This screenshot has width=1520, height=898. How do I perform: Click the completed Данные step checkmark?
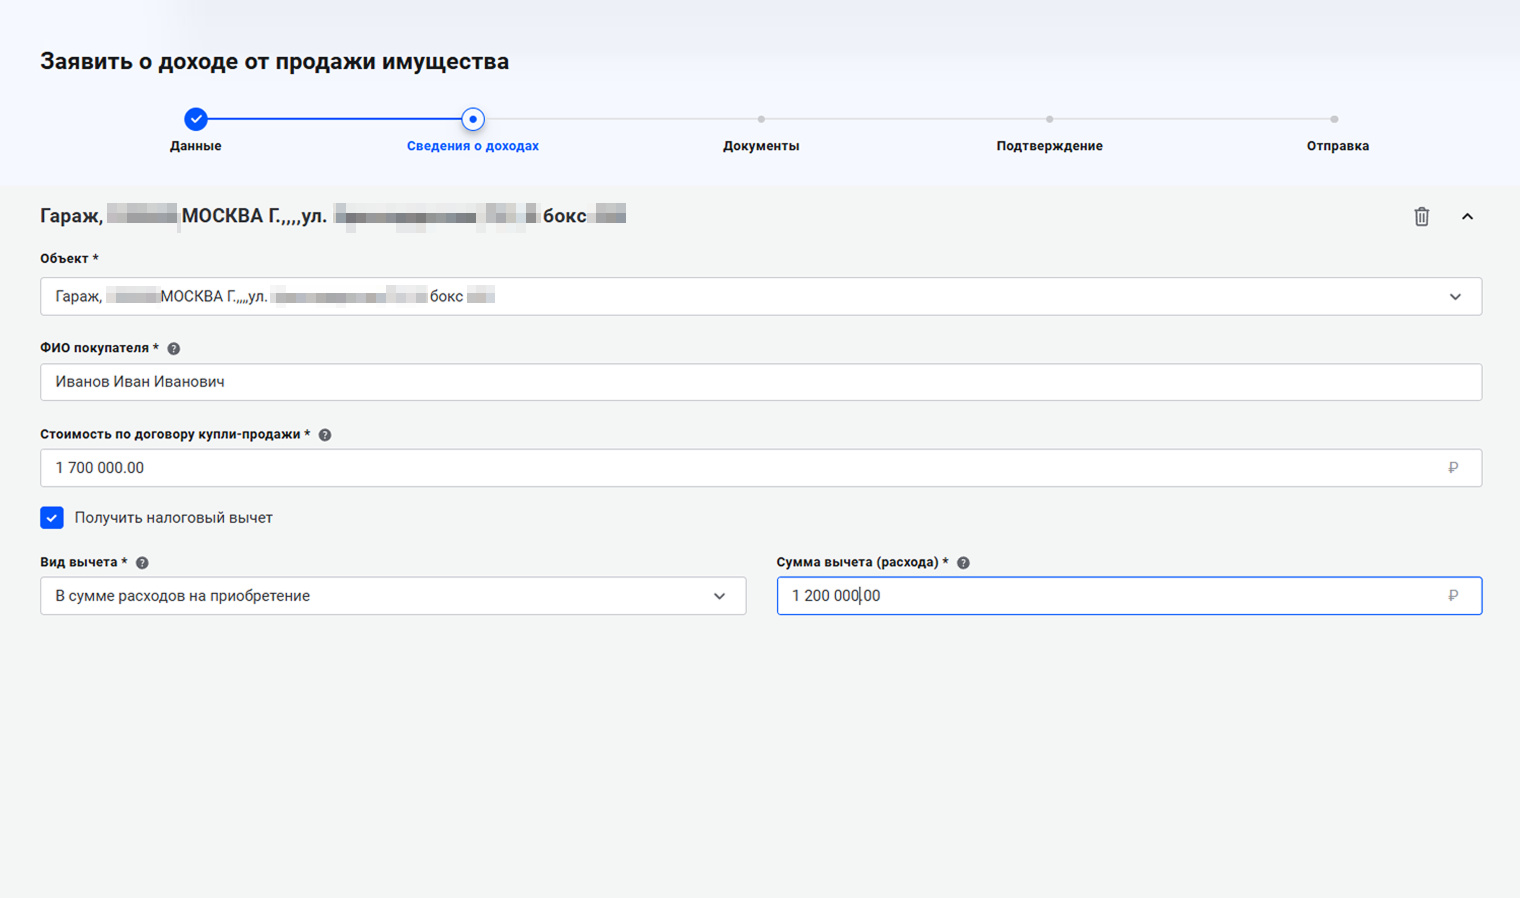tap(196, 119)
